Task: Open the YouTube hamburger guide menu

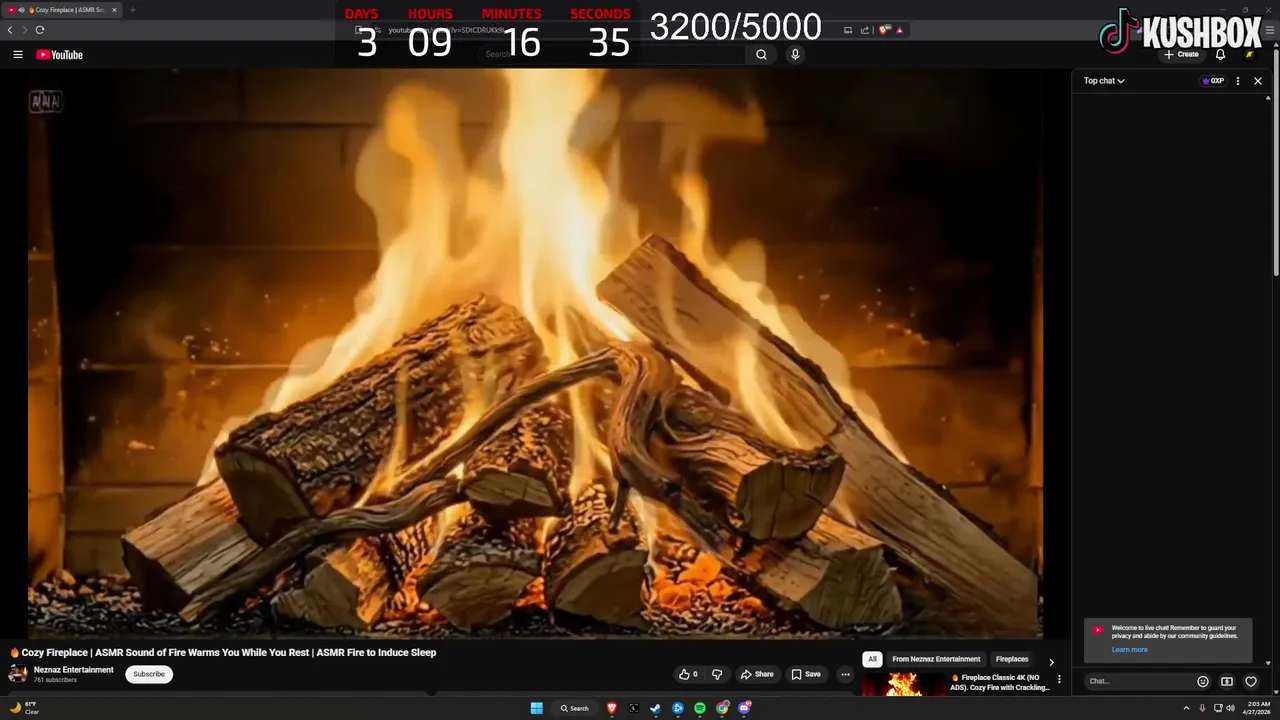Action: tap(17, 55)
